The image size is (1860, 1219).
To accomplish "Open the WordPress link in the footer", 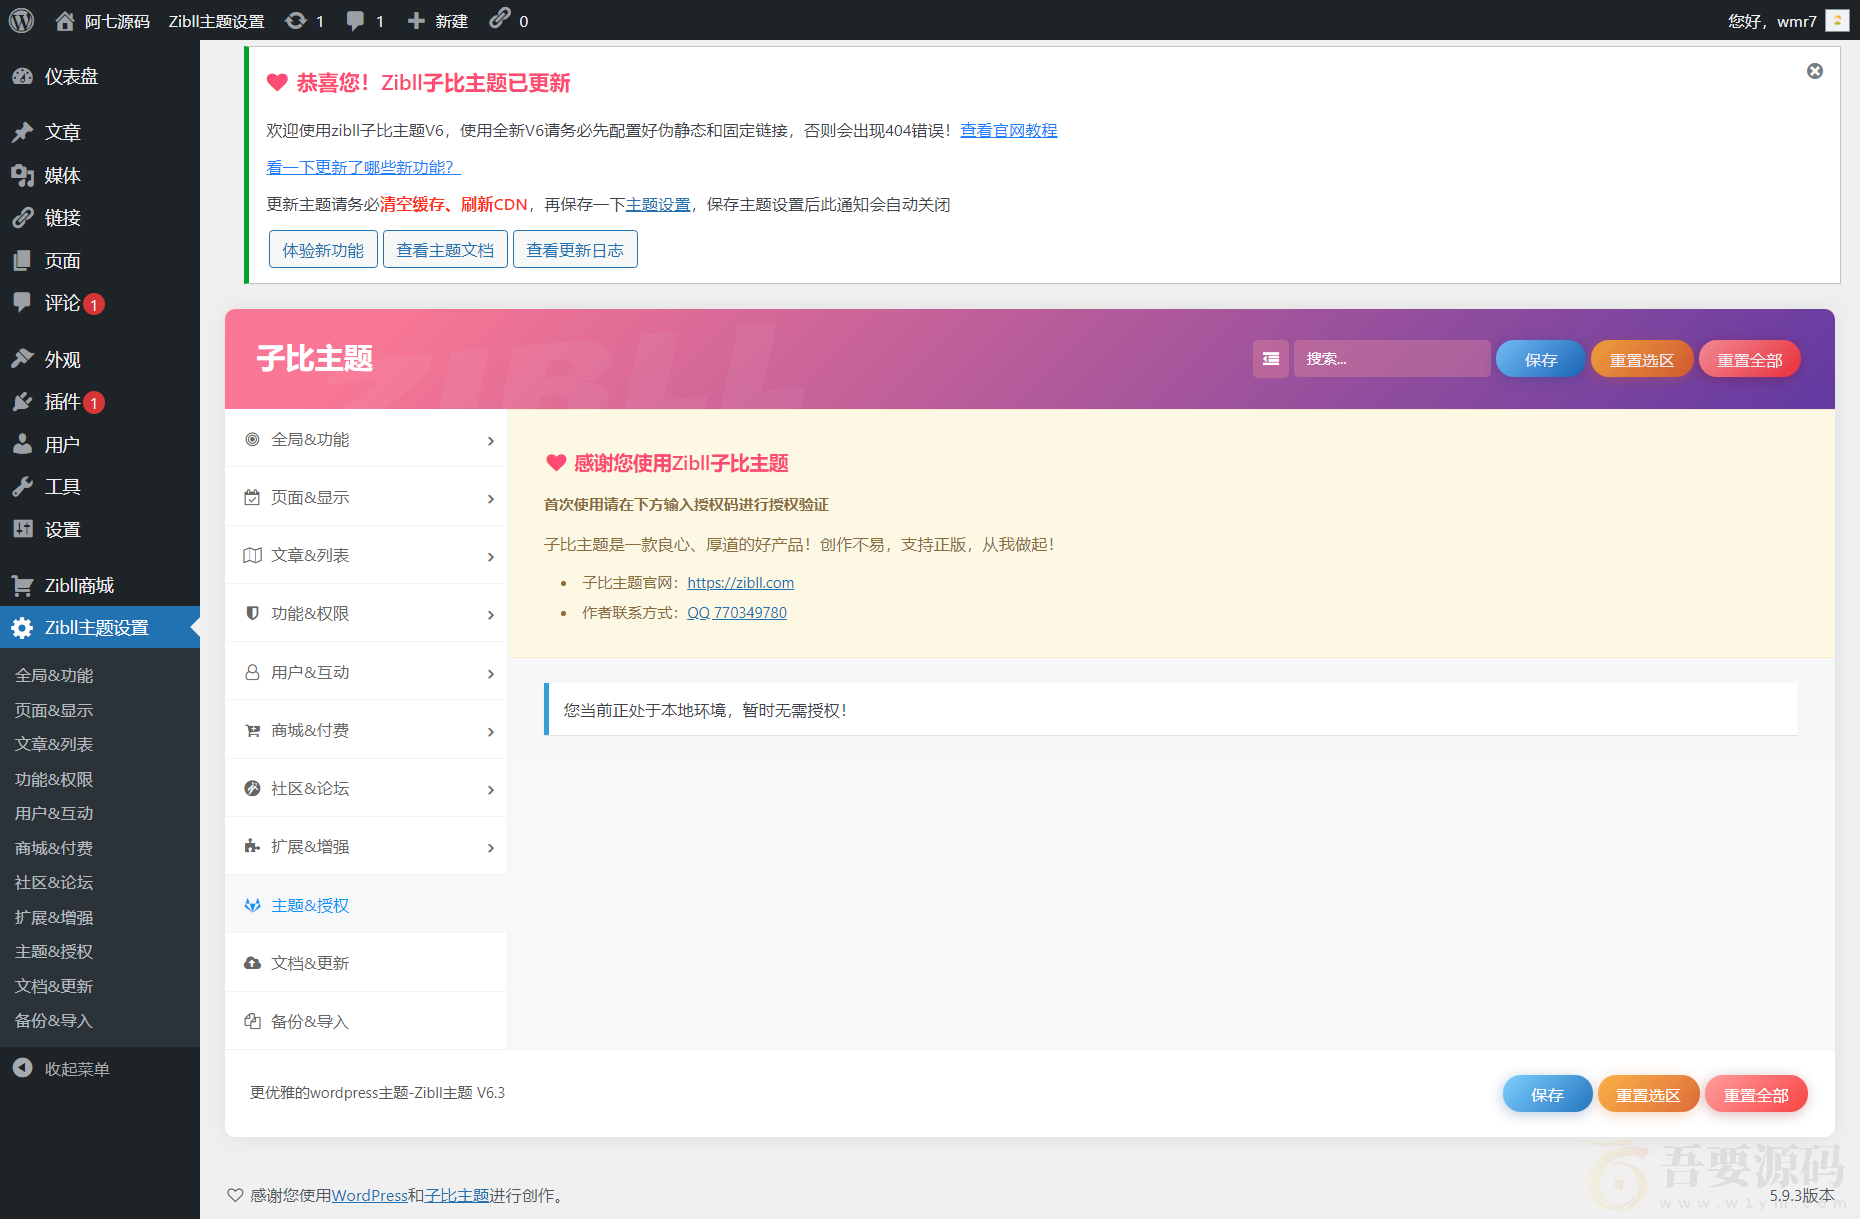I will [x=369, y=1195].
